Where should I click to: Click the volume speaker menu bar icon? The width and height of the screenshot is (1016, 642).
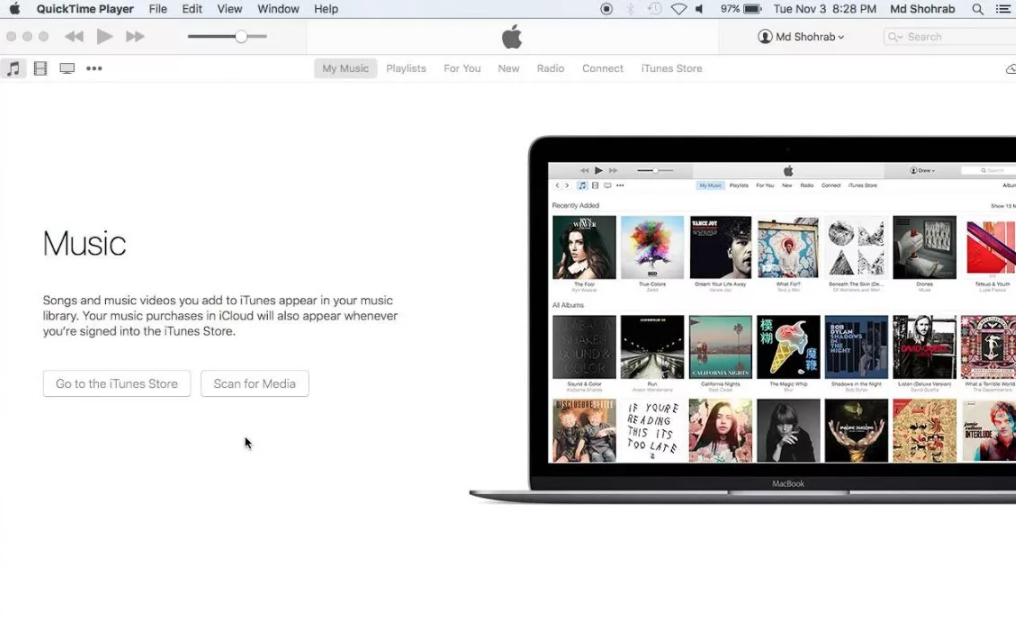699,9
